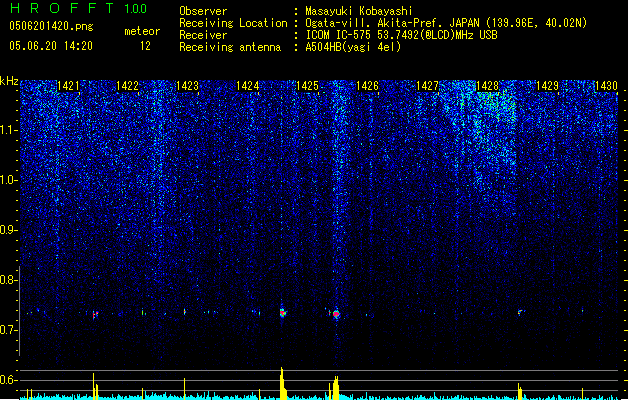Click the strongest meteor echo below 1425

[283, 313]
